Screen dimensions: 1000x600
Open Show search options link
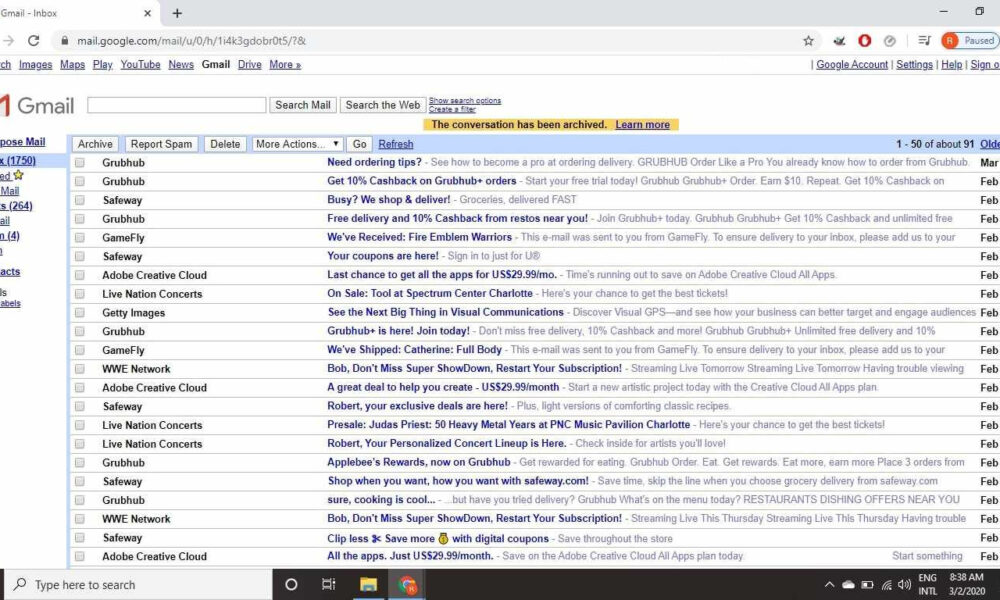tap(465, 101)
